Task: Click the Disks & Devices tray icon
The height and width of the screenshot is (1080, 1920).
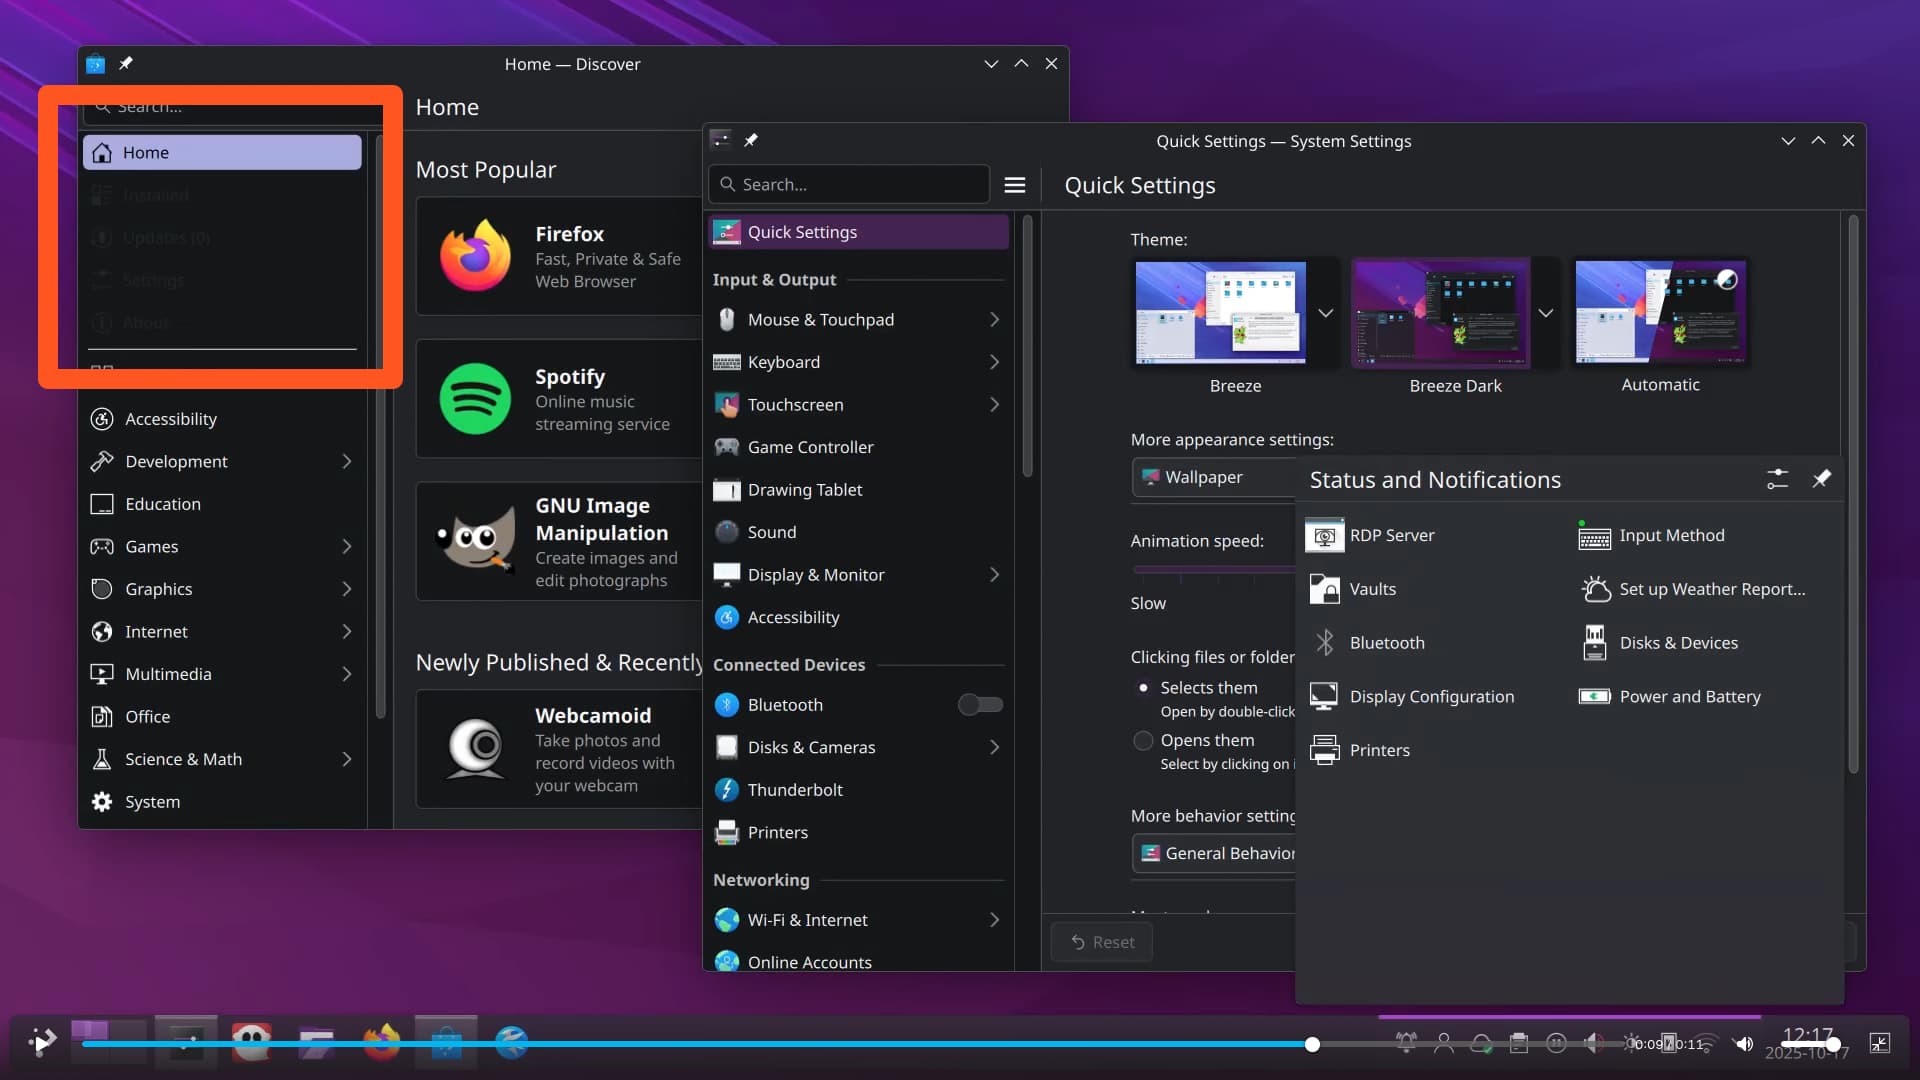Action: click(x=1594, y=643)
